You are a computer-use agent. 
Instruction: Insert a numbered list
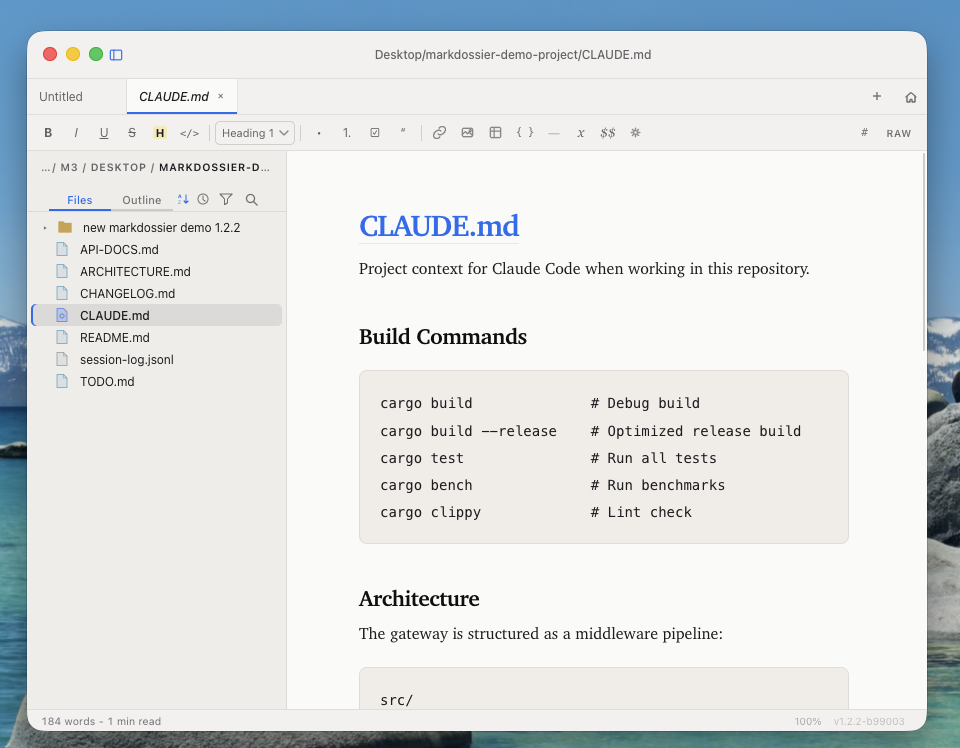pyautogui.click(x=347, y=133)
